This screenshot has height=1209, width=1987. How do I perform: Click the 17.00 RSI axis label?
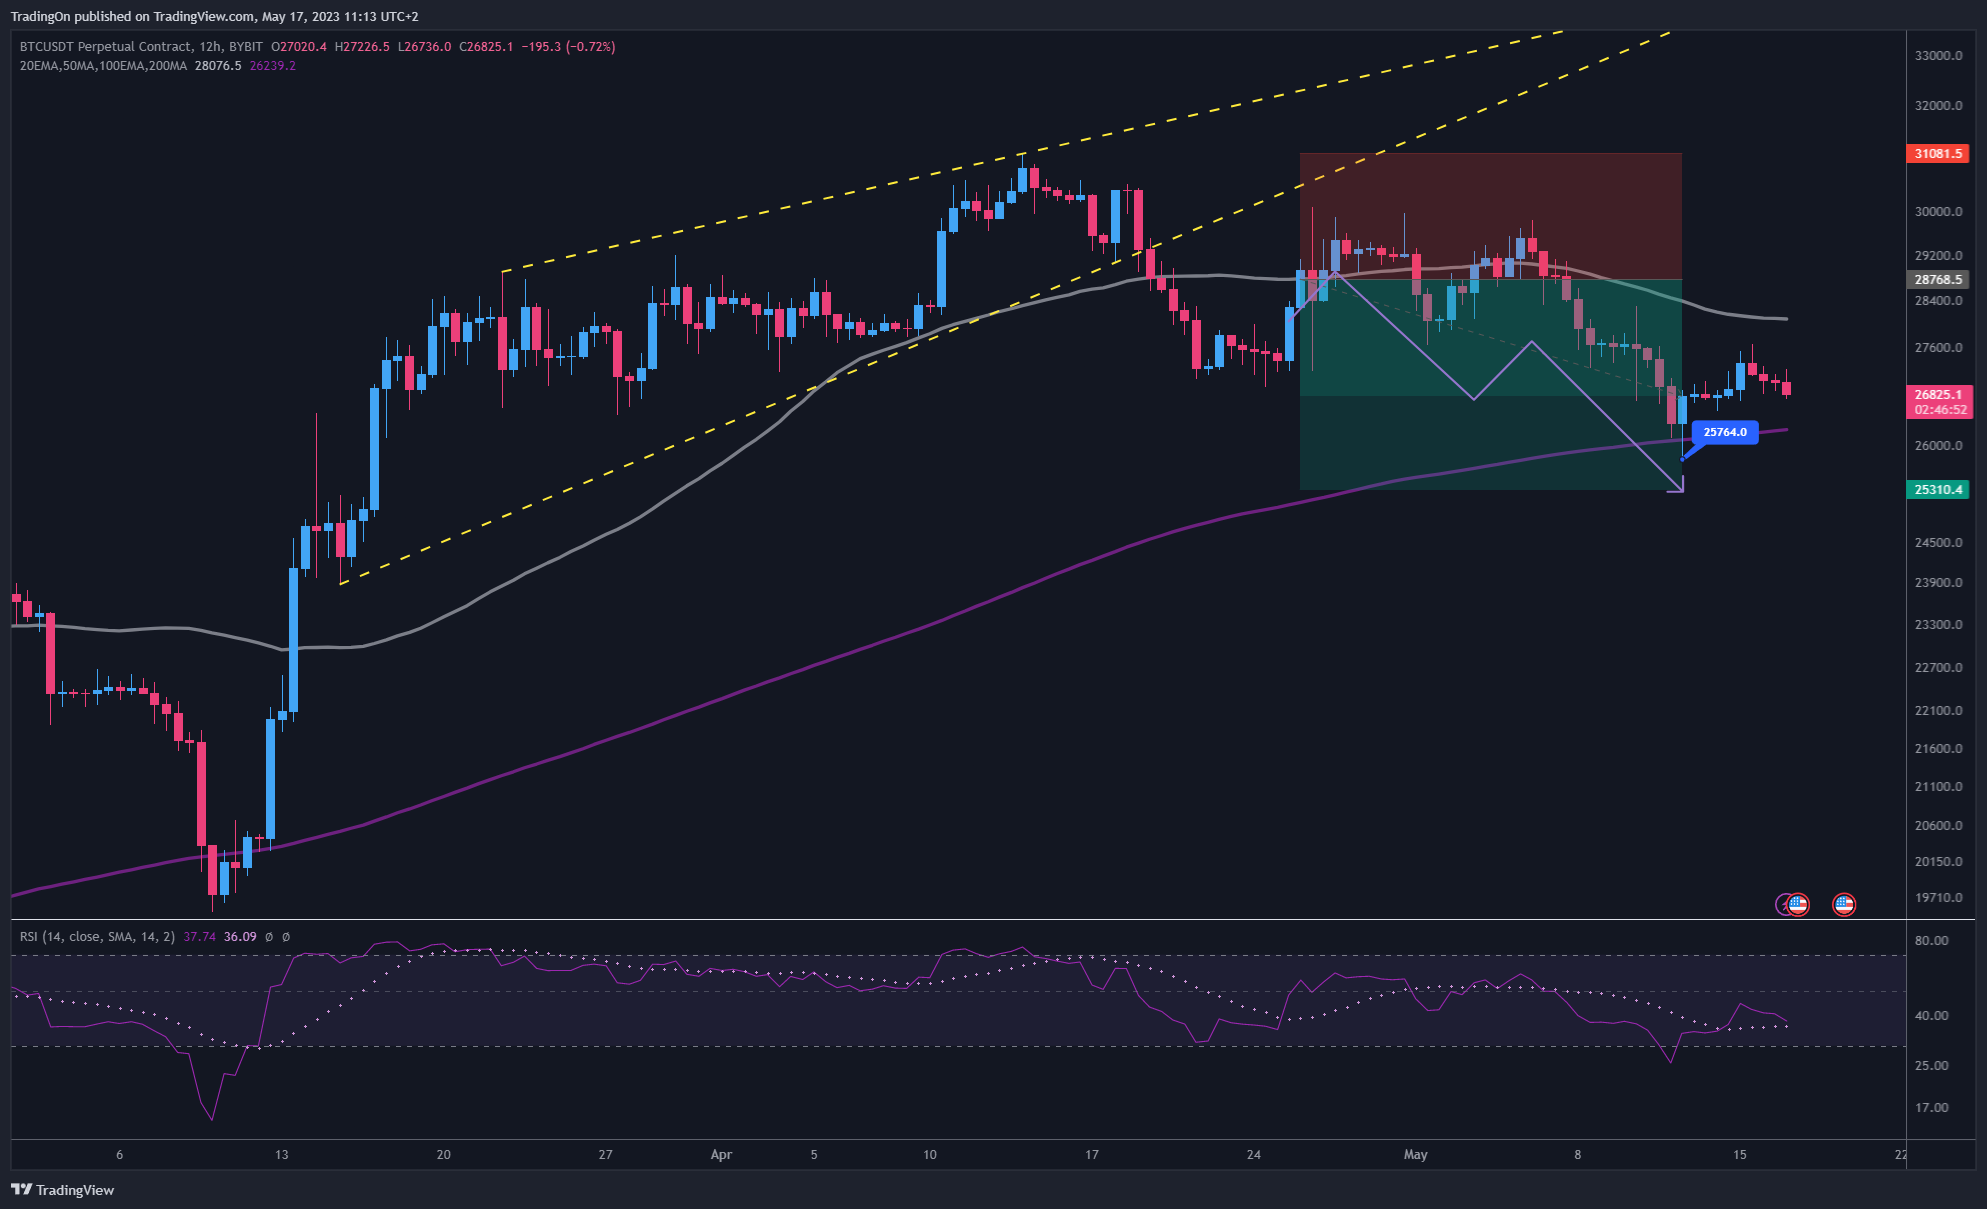1931,1108
